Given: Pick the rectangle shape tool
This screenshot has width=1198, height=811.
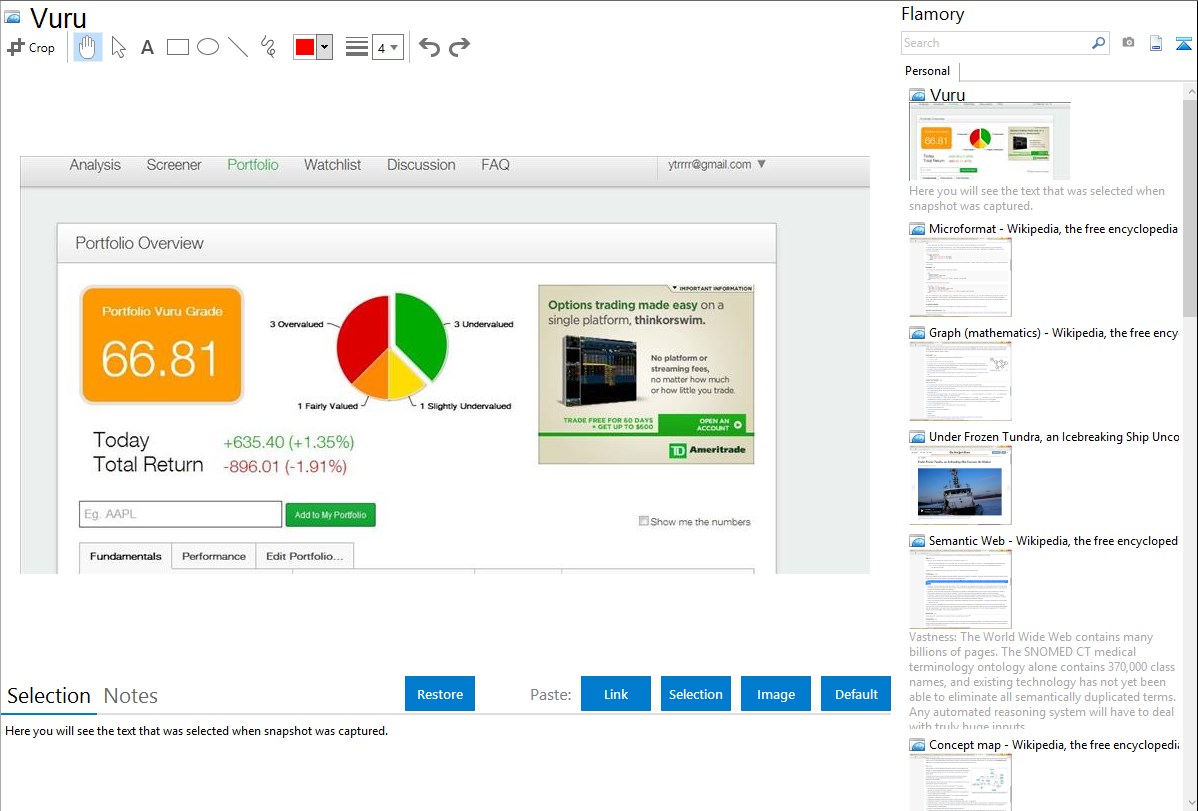Looking at the screenshot, I should coord(178,47).
